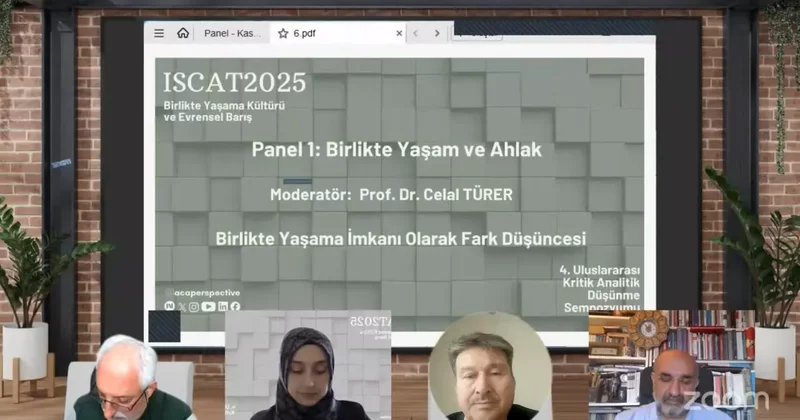Close the 6.pdf tab
Image resolution: width=800 pixels, height=420 pixels.
click(399, 33)
